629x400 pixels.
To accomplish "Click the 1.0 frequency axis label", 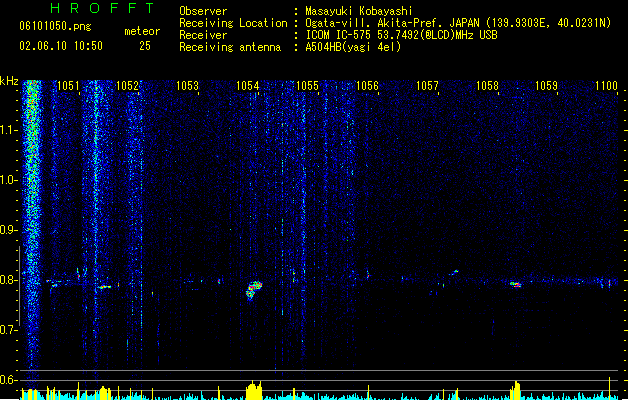I will [8, 180].
